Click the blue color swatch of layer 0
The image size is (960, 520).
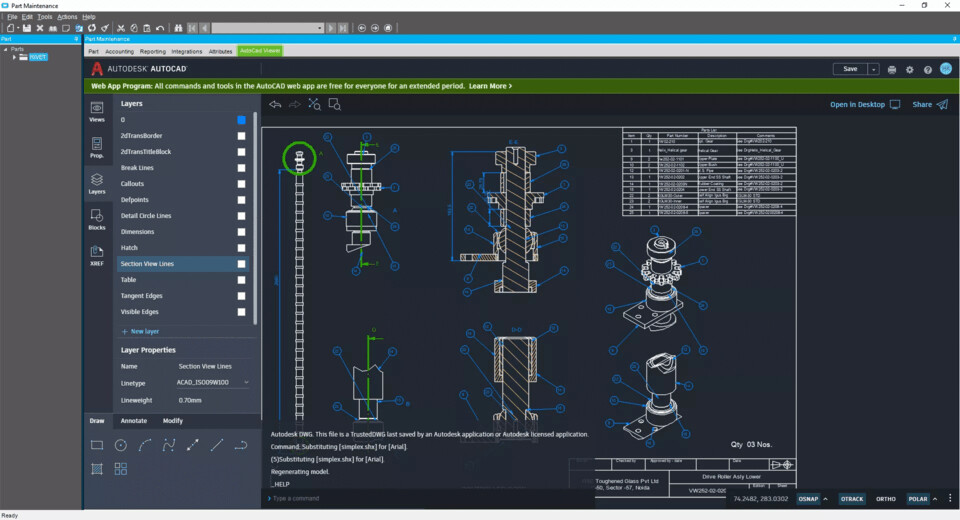coord(241,120)
